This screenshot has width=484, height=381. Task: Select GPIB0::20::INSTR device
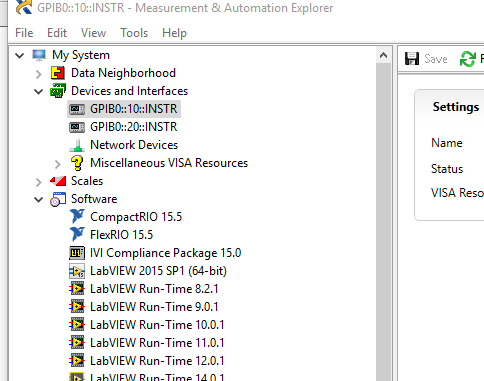[134, 127]
